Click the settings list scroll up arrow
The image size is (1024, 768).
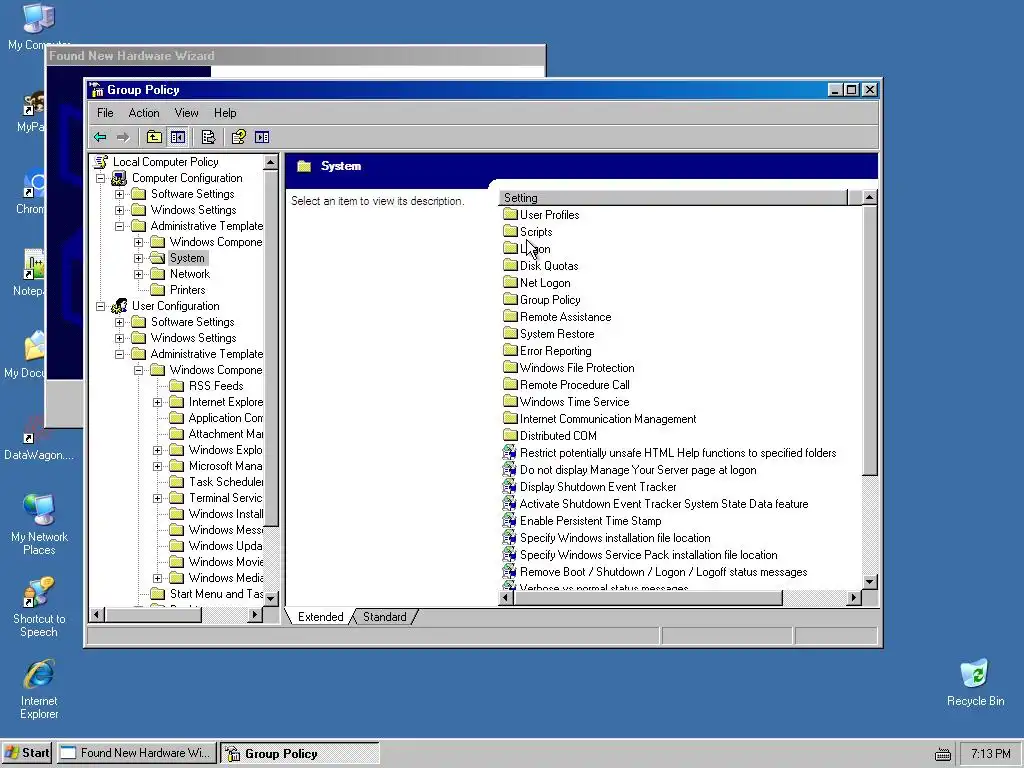[869, 197]
